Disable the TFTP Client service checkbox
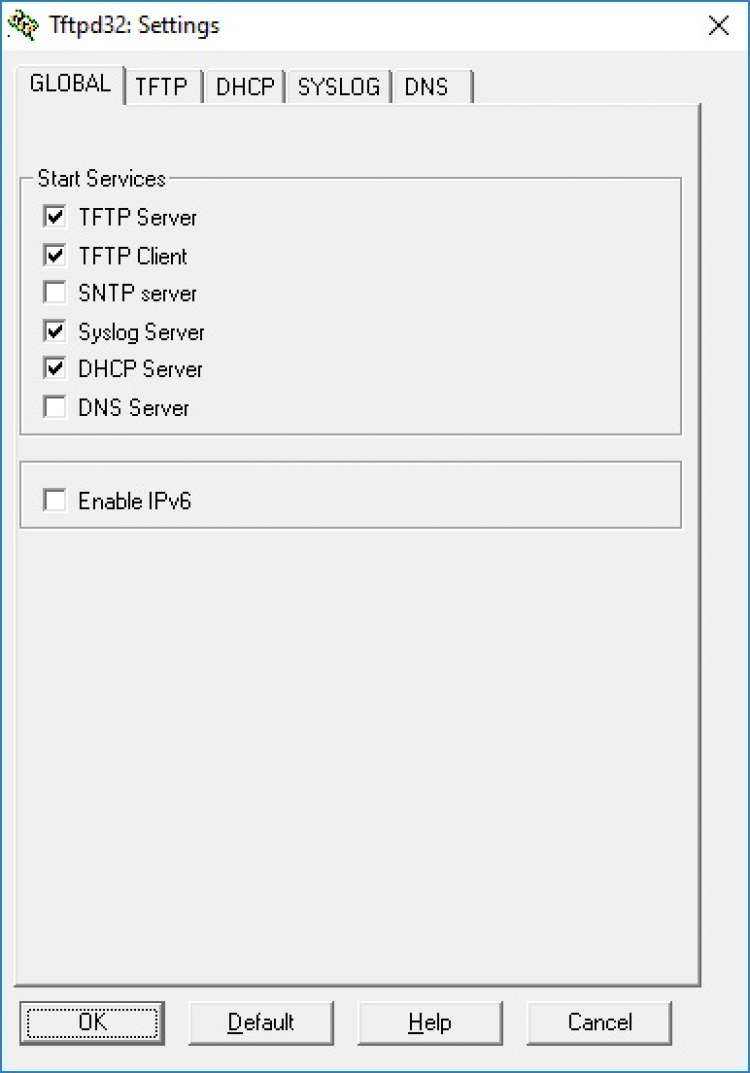This screenshot has width=750, height=1073. [x=54, y=255]
